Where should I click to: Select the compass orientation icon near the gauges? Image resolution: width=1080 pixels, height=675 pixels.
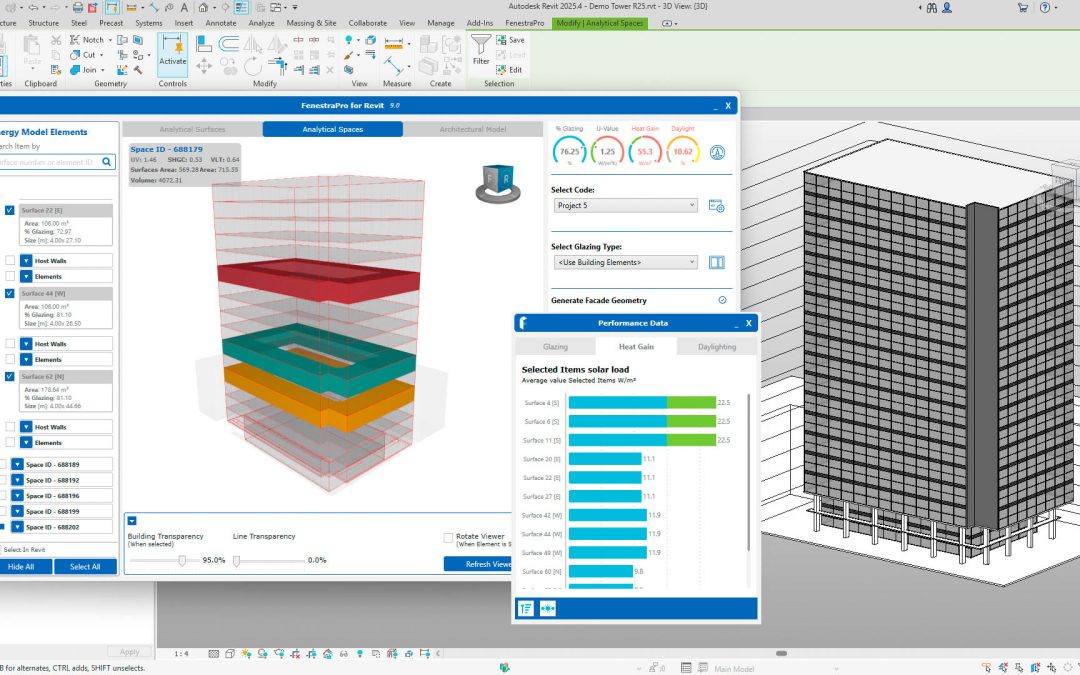(717, 151)
